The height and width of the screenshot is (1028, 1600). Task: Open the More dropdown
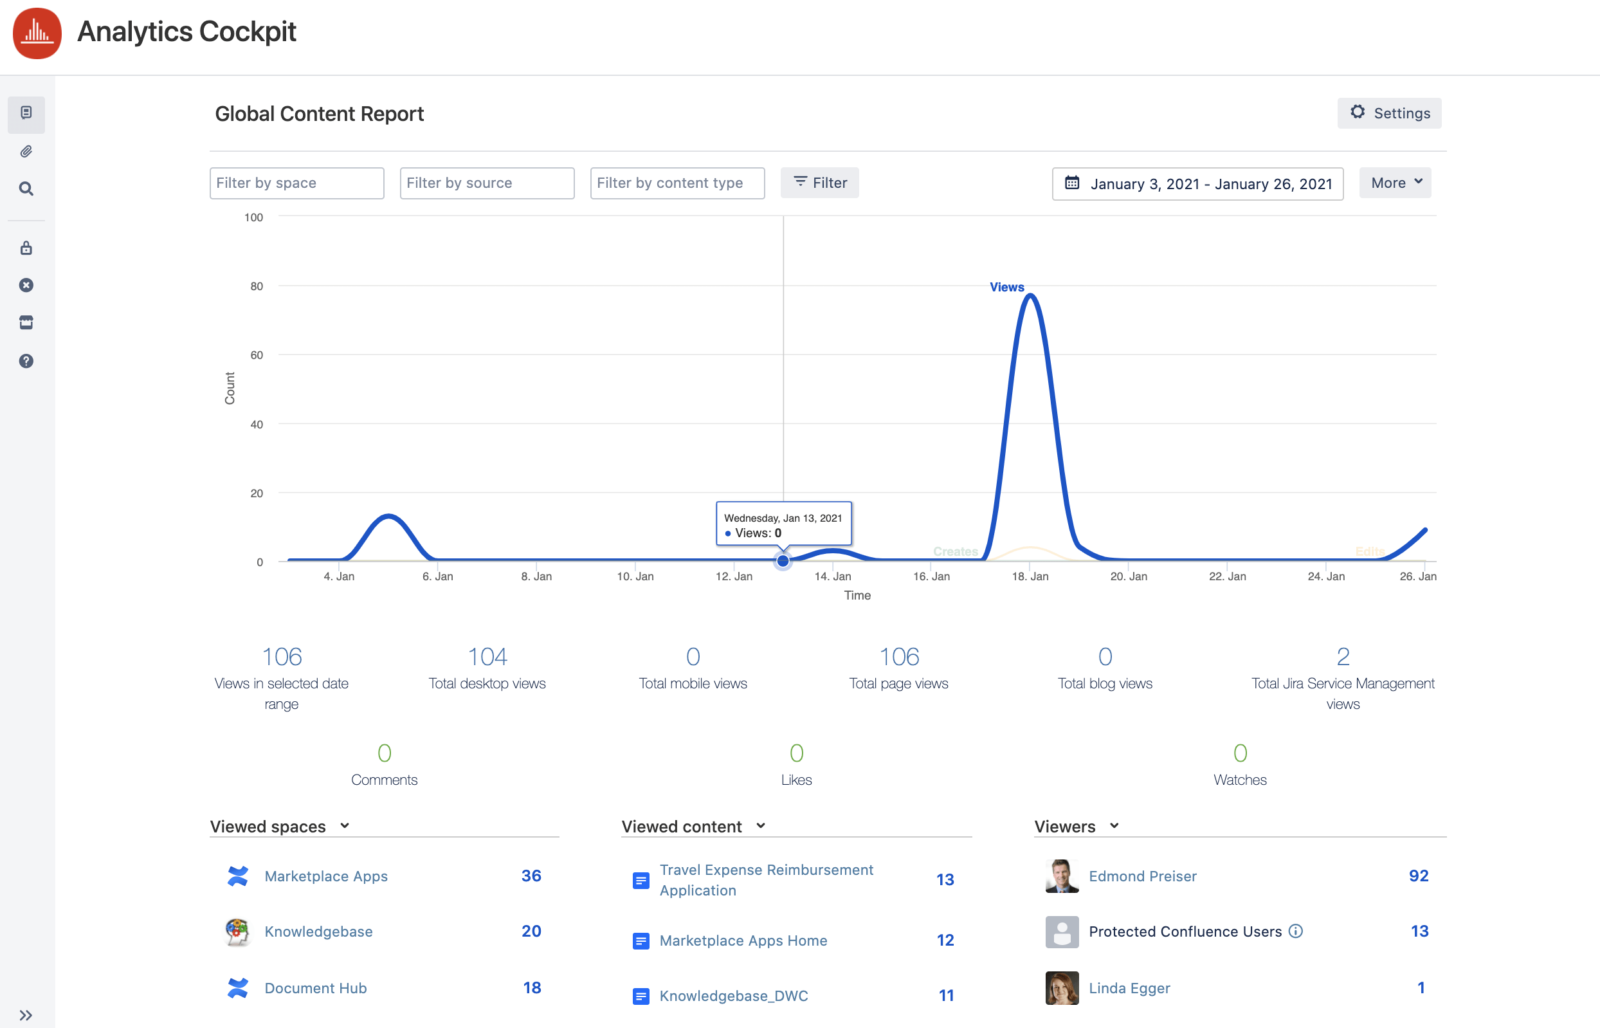coord(1395,182)
